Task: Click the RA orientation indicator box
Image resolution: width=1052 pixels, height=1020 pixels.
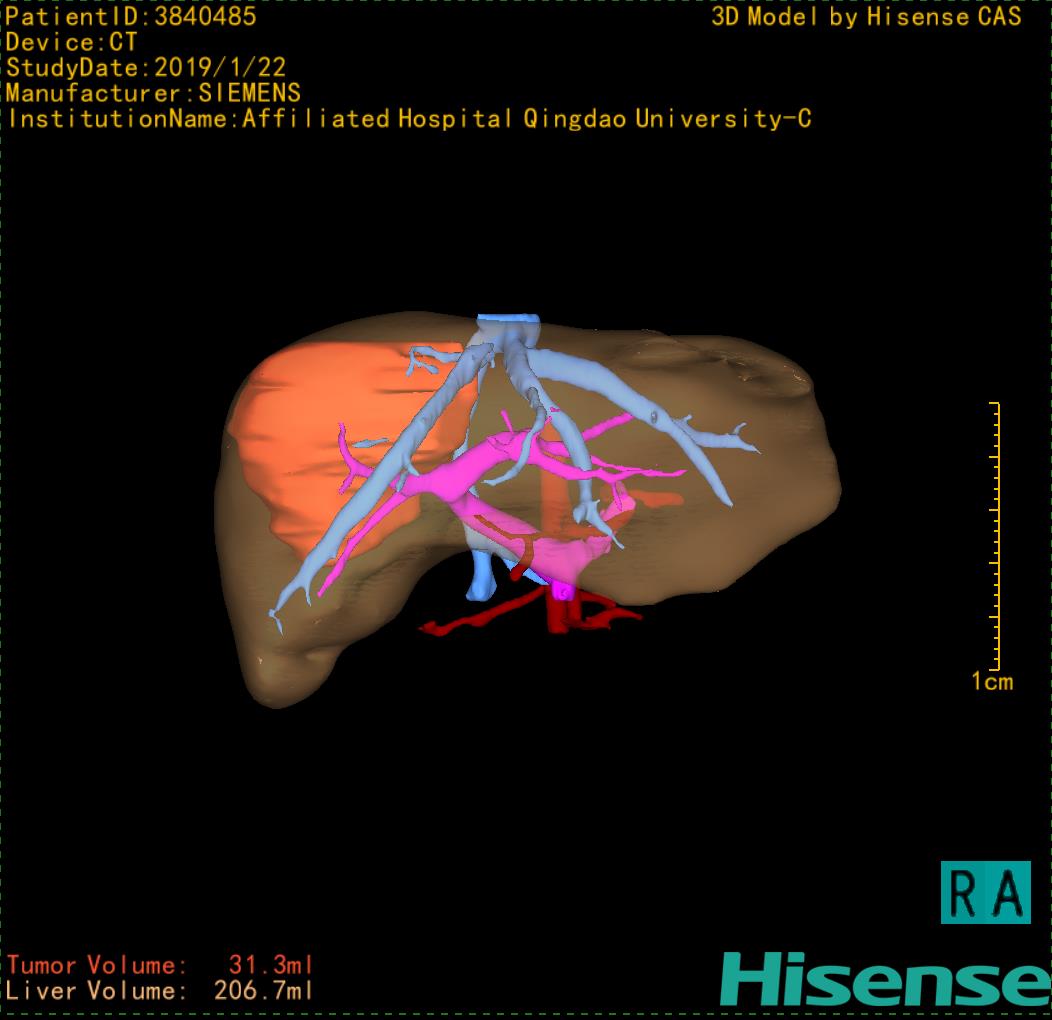Action: [985, 892]
